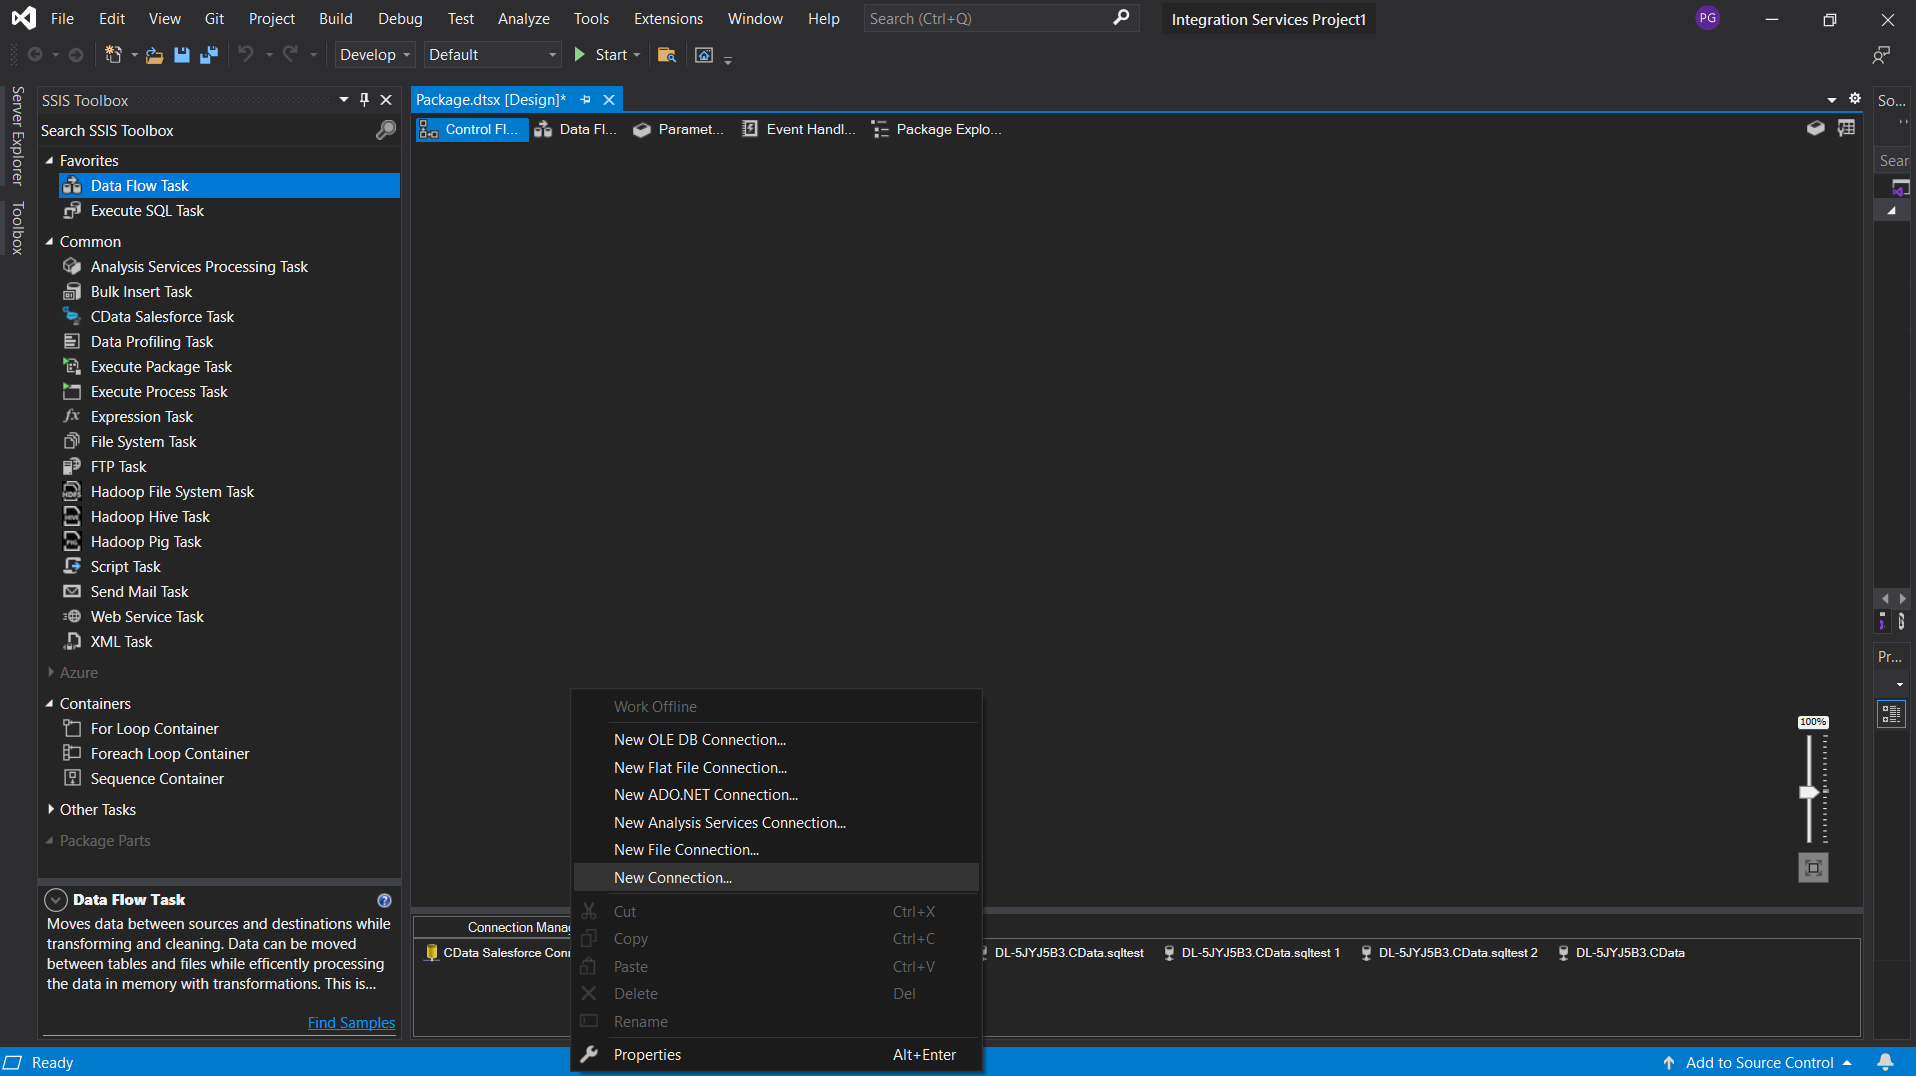Choose New Connection... from context menu
The height and width of the screenshot is (1076, 1916).
[x=673, y=878]
